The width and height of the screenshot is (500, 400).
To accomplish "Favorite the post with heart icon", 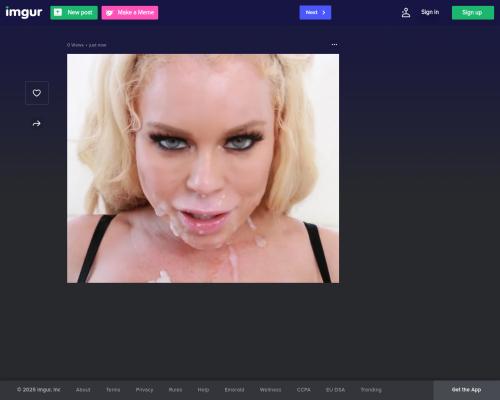I will [37, 93].
